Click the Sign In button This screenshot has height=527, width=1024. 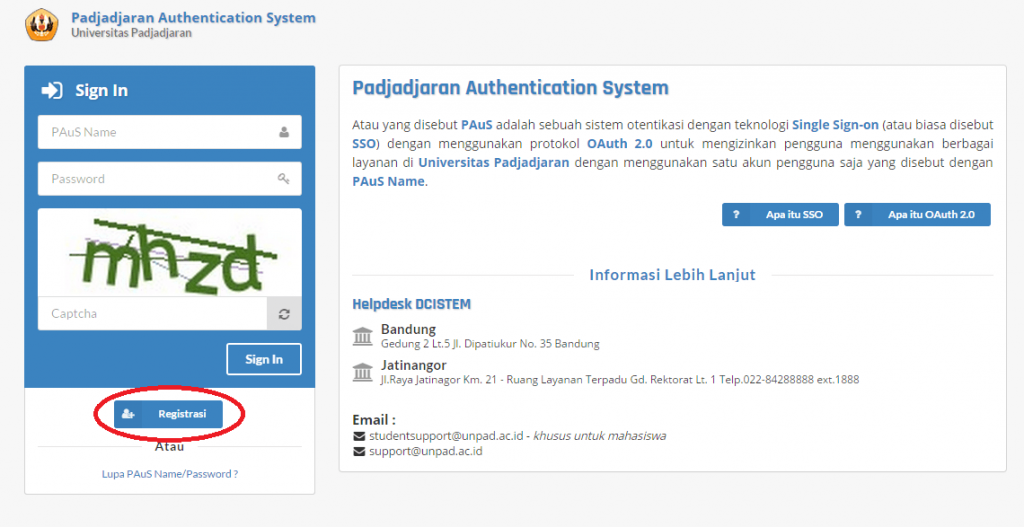click(x=264, y=359)
